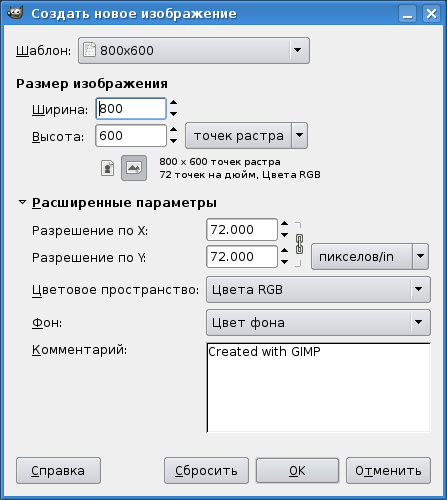Open the пикселов/in resolution unit dropdown
Screen dimensions: 447x500
[370, 256]
